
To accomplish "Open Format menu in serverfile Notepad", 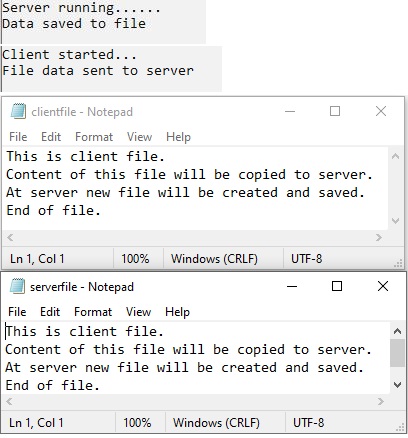I will 93,312.
